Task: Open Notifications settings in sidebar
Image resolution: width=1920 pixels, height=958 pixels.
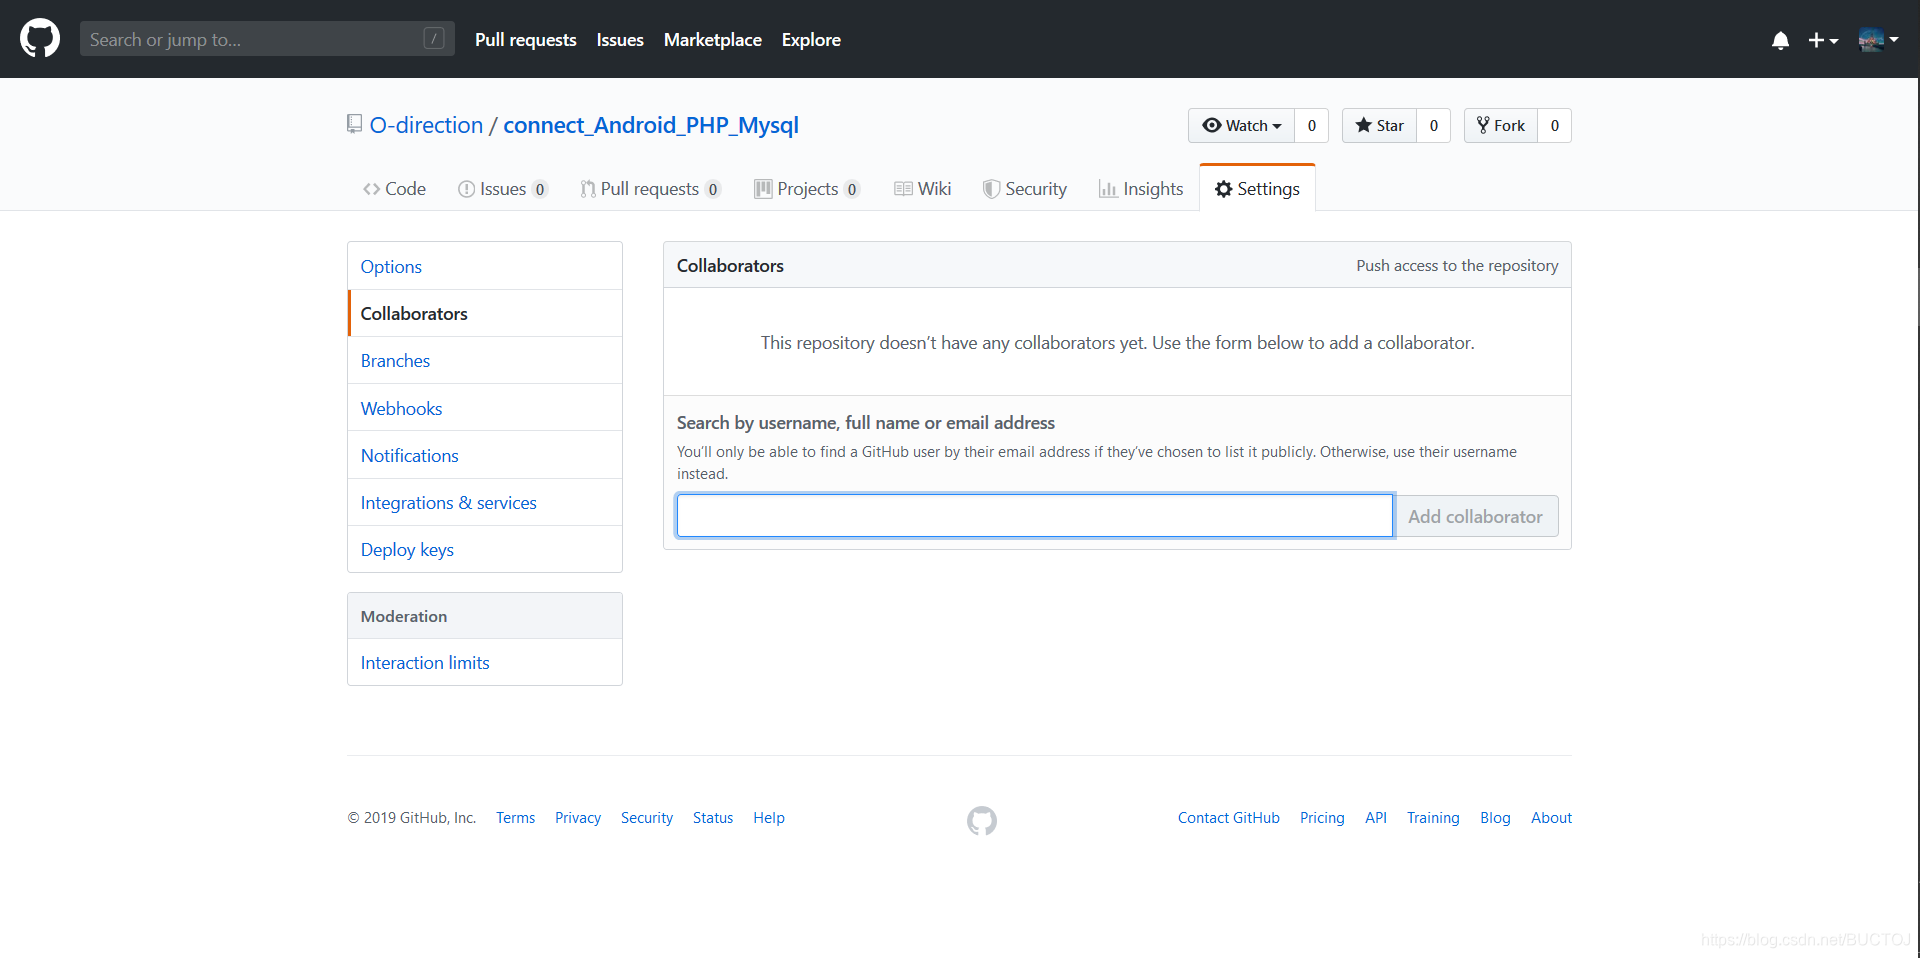Action: click(x=485, y=455)
